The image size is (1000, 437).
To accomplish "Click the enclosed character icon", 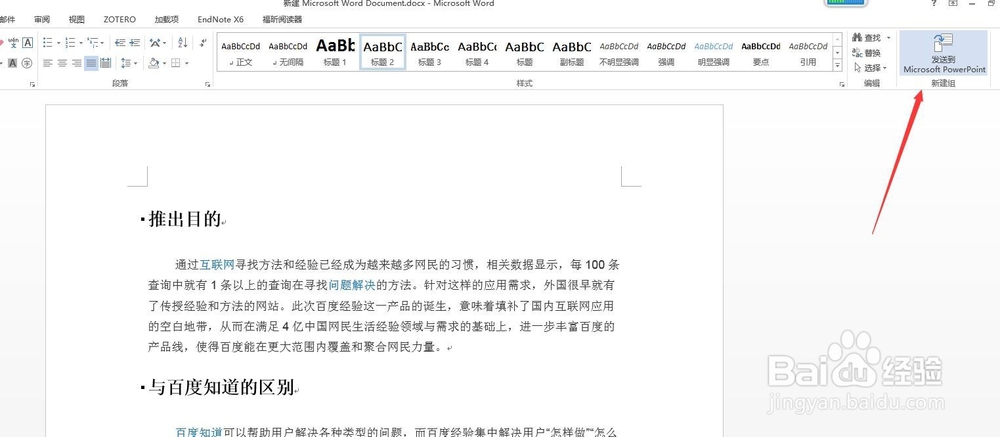I will 27,63.
